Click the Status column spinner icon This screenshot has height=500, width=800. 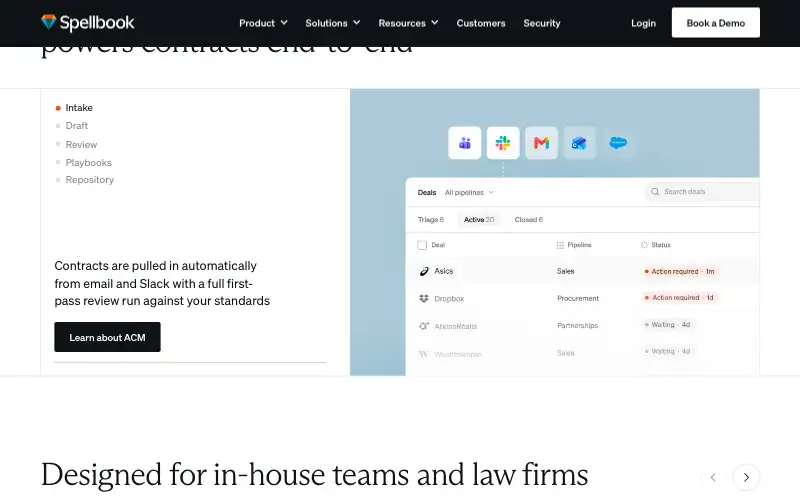click(644, 245)
